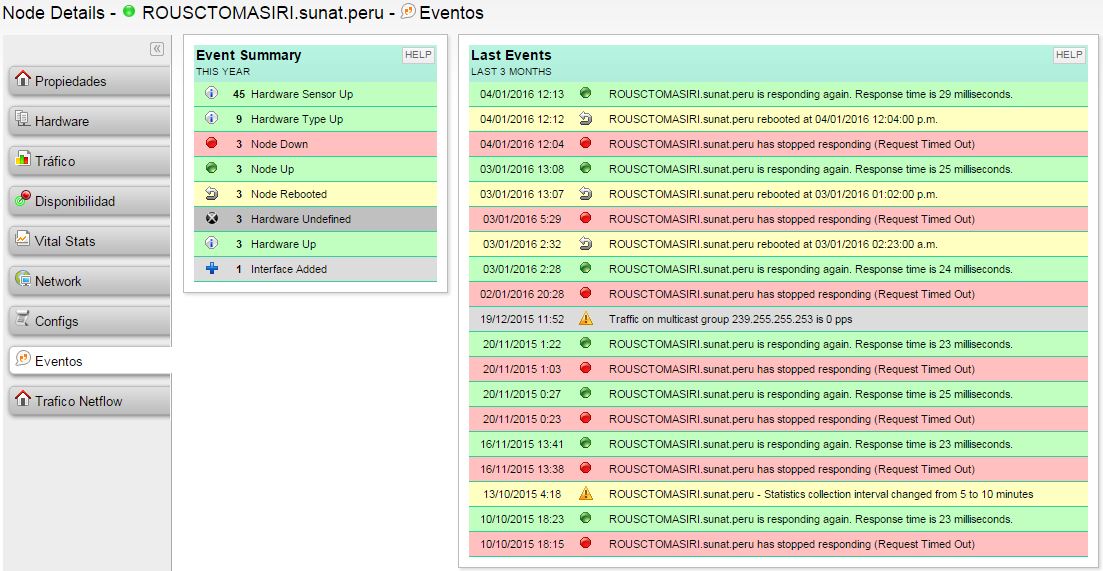1103x571 pixels.
Task: Click the 16/11/2015 13:38 stopped responding message
Action: coord(791,470)
